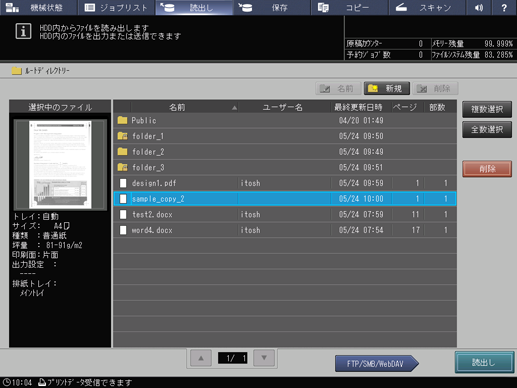Click the selected file preview thumbnail
Viewport: 517px width, 388px height.
point(60,165)
